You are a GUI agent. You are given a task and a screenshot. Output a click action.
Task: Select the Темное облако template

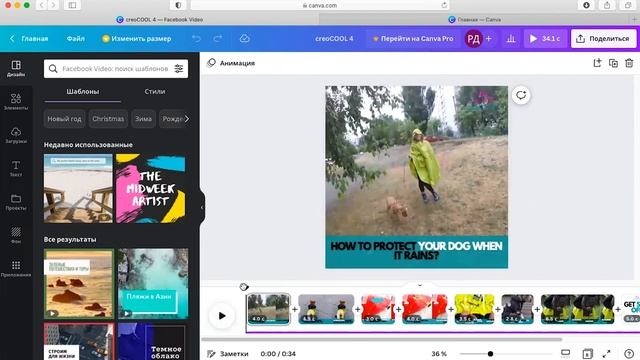[x=153, y=342]
